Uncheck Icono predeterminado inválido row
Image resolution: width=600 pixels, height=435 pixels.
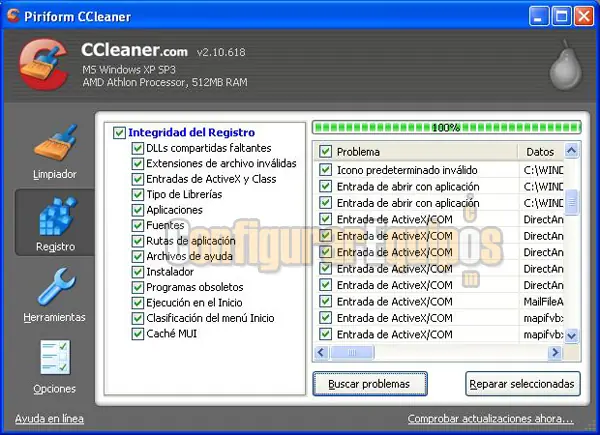click(x=325, y=170)
